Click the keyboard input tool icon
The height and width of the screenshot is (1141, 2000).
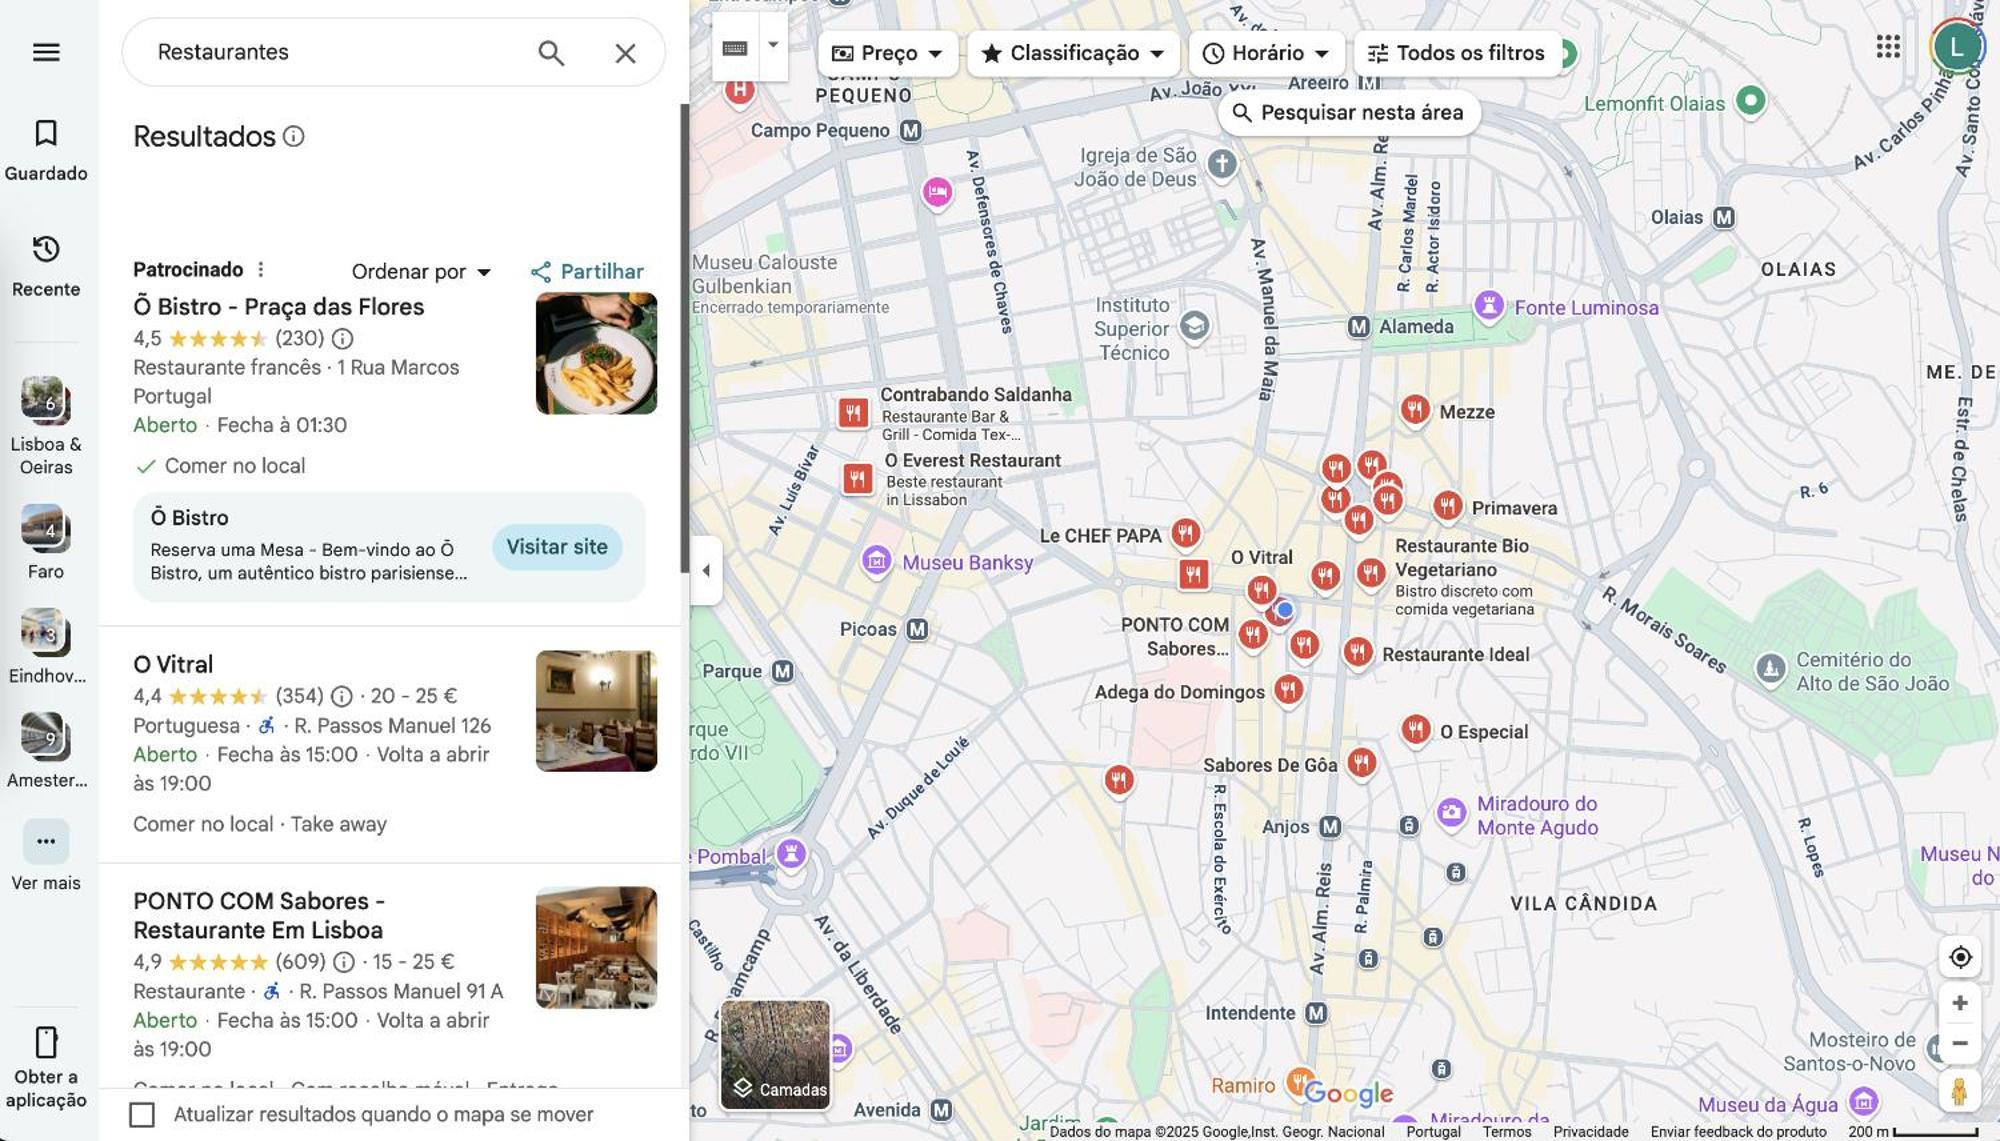[735, 47]
